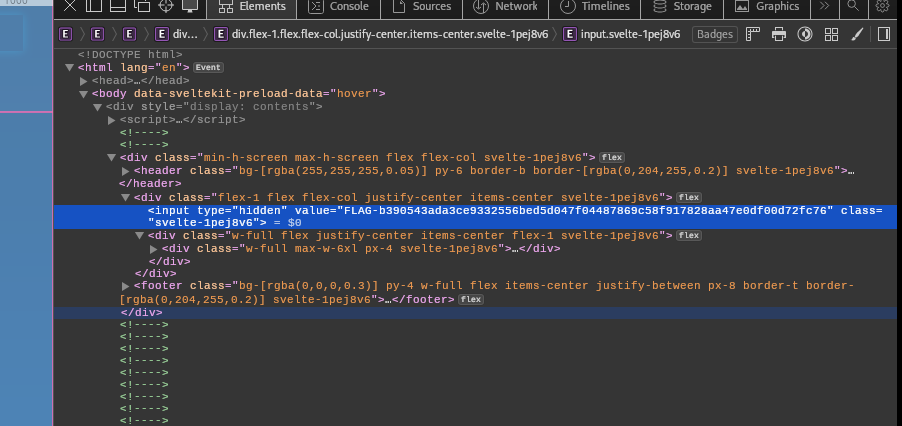Open the Graphics tab
This screenshot has height=426, width=902.
pyautogui.click(x=767, y=7)
